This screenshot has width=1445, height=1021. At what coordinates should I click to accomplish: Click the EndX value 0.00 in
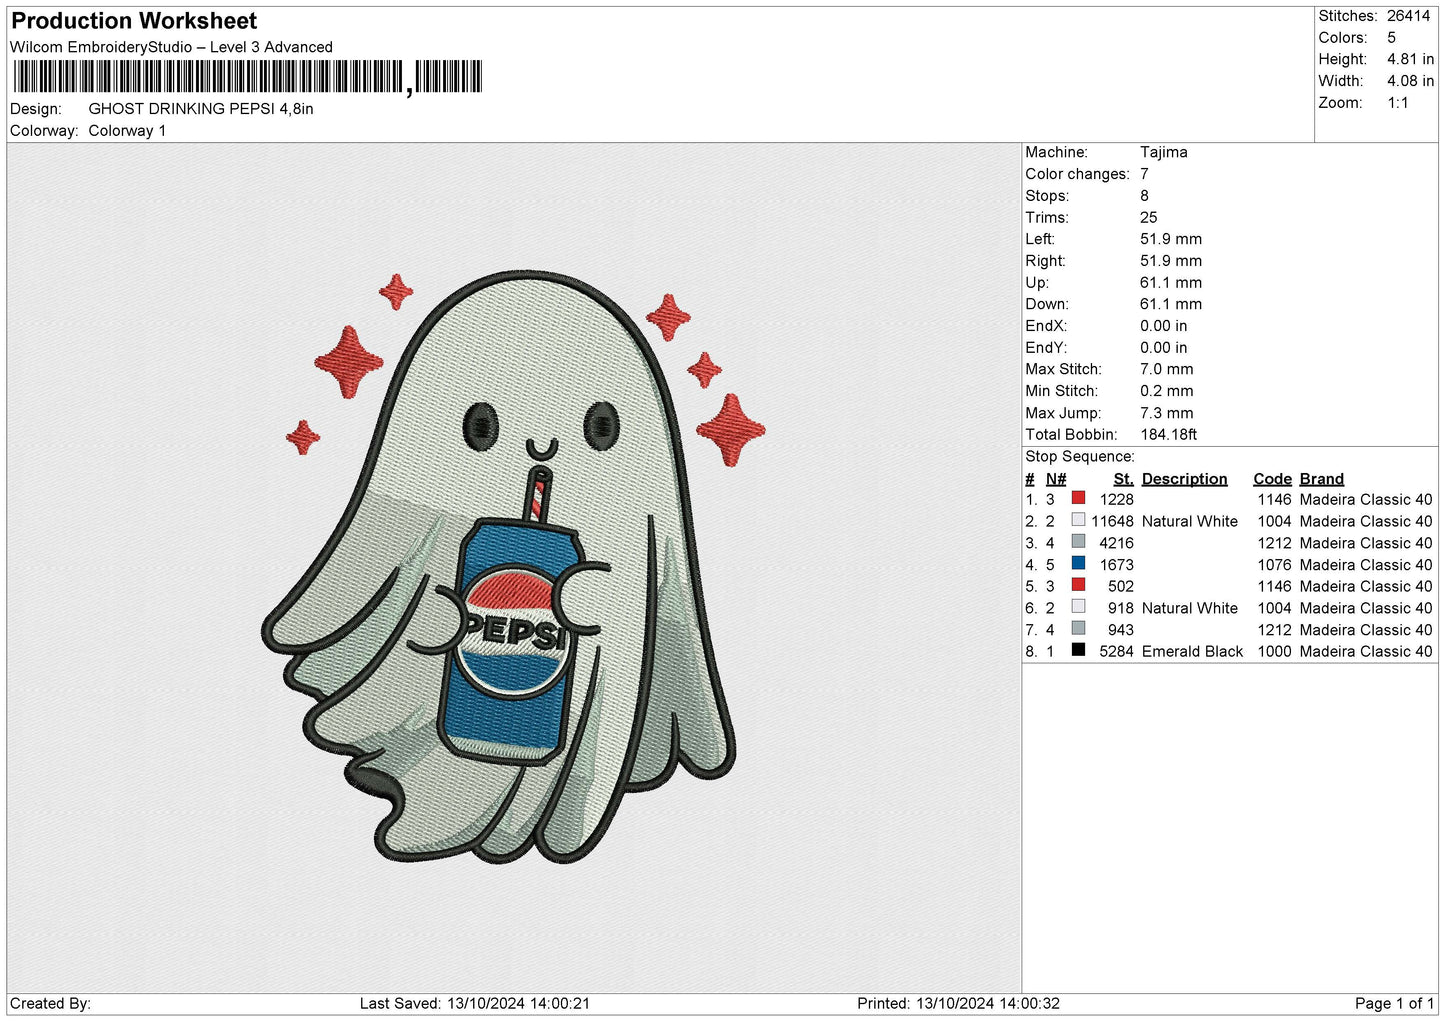pos(1164,326)
